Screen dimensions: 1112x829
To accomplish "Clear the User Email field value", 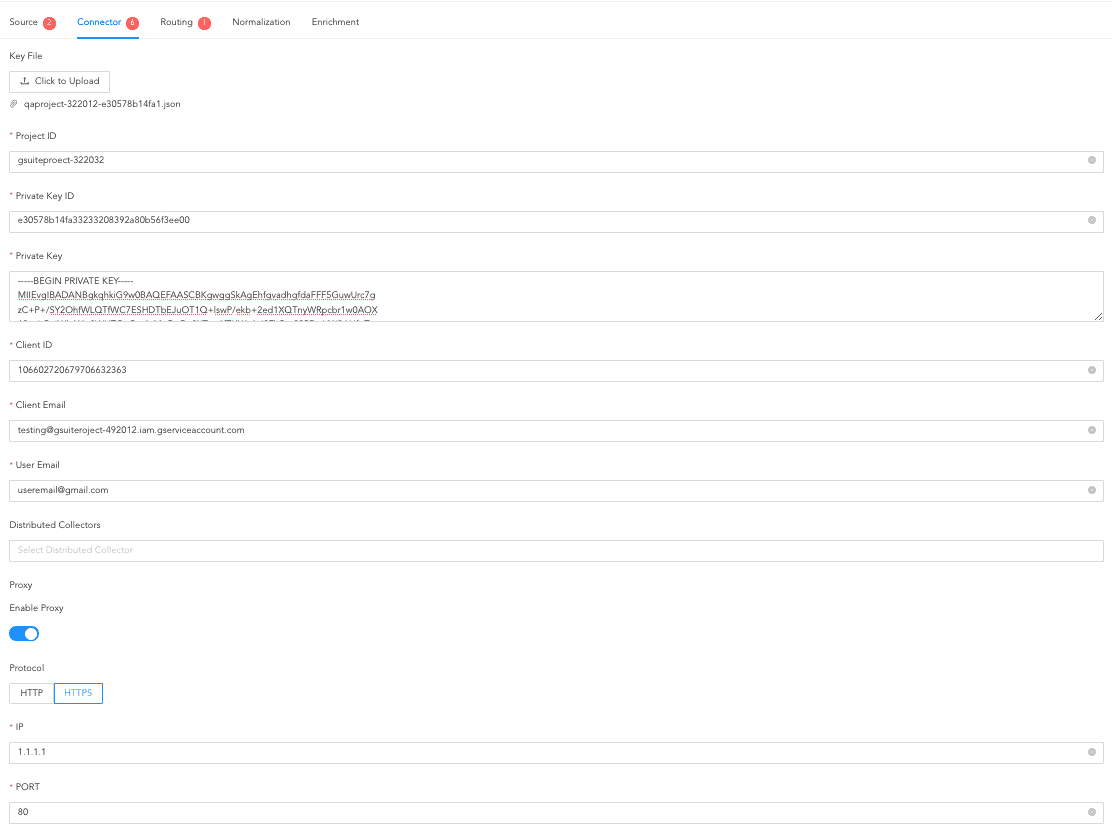I will pos(1091,491).
